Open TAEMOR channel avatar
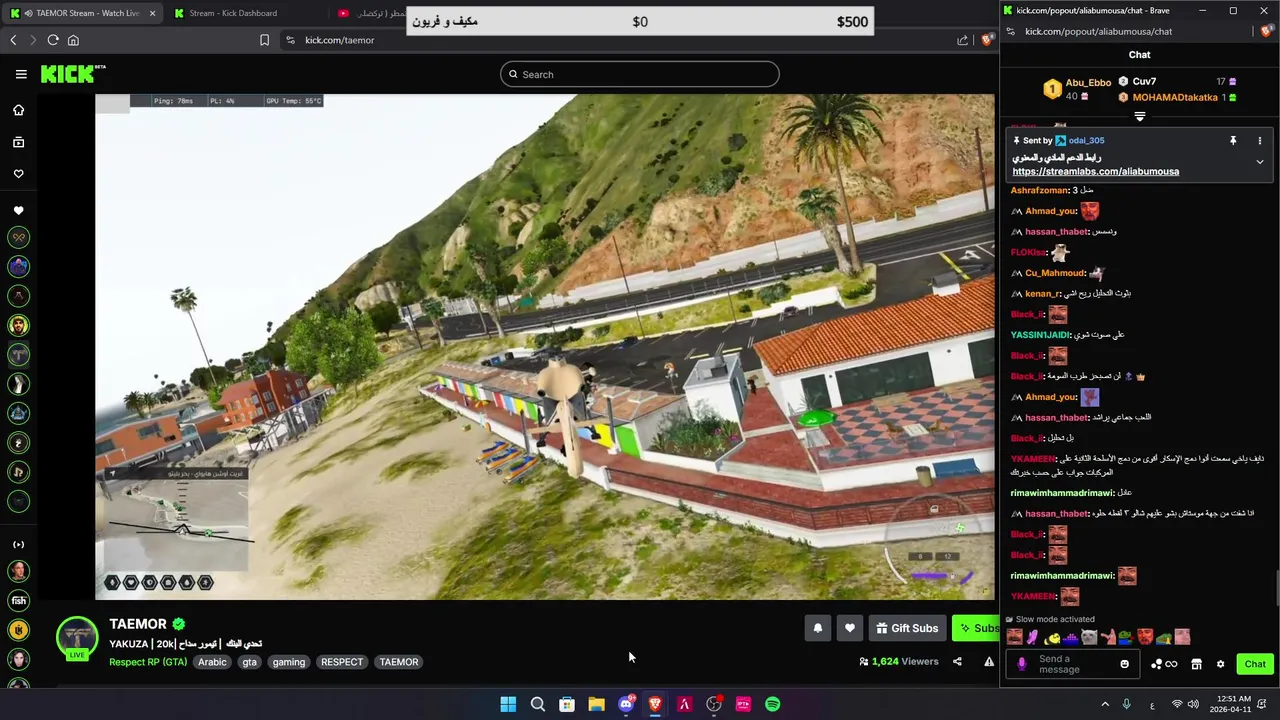This screenshot has width=1280, height=720. (x=77, y=638)
